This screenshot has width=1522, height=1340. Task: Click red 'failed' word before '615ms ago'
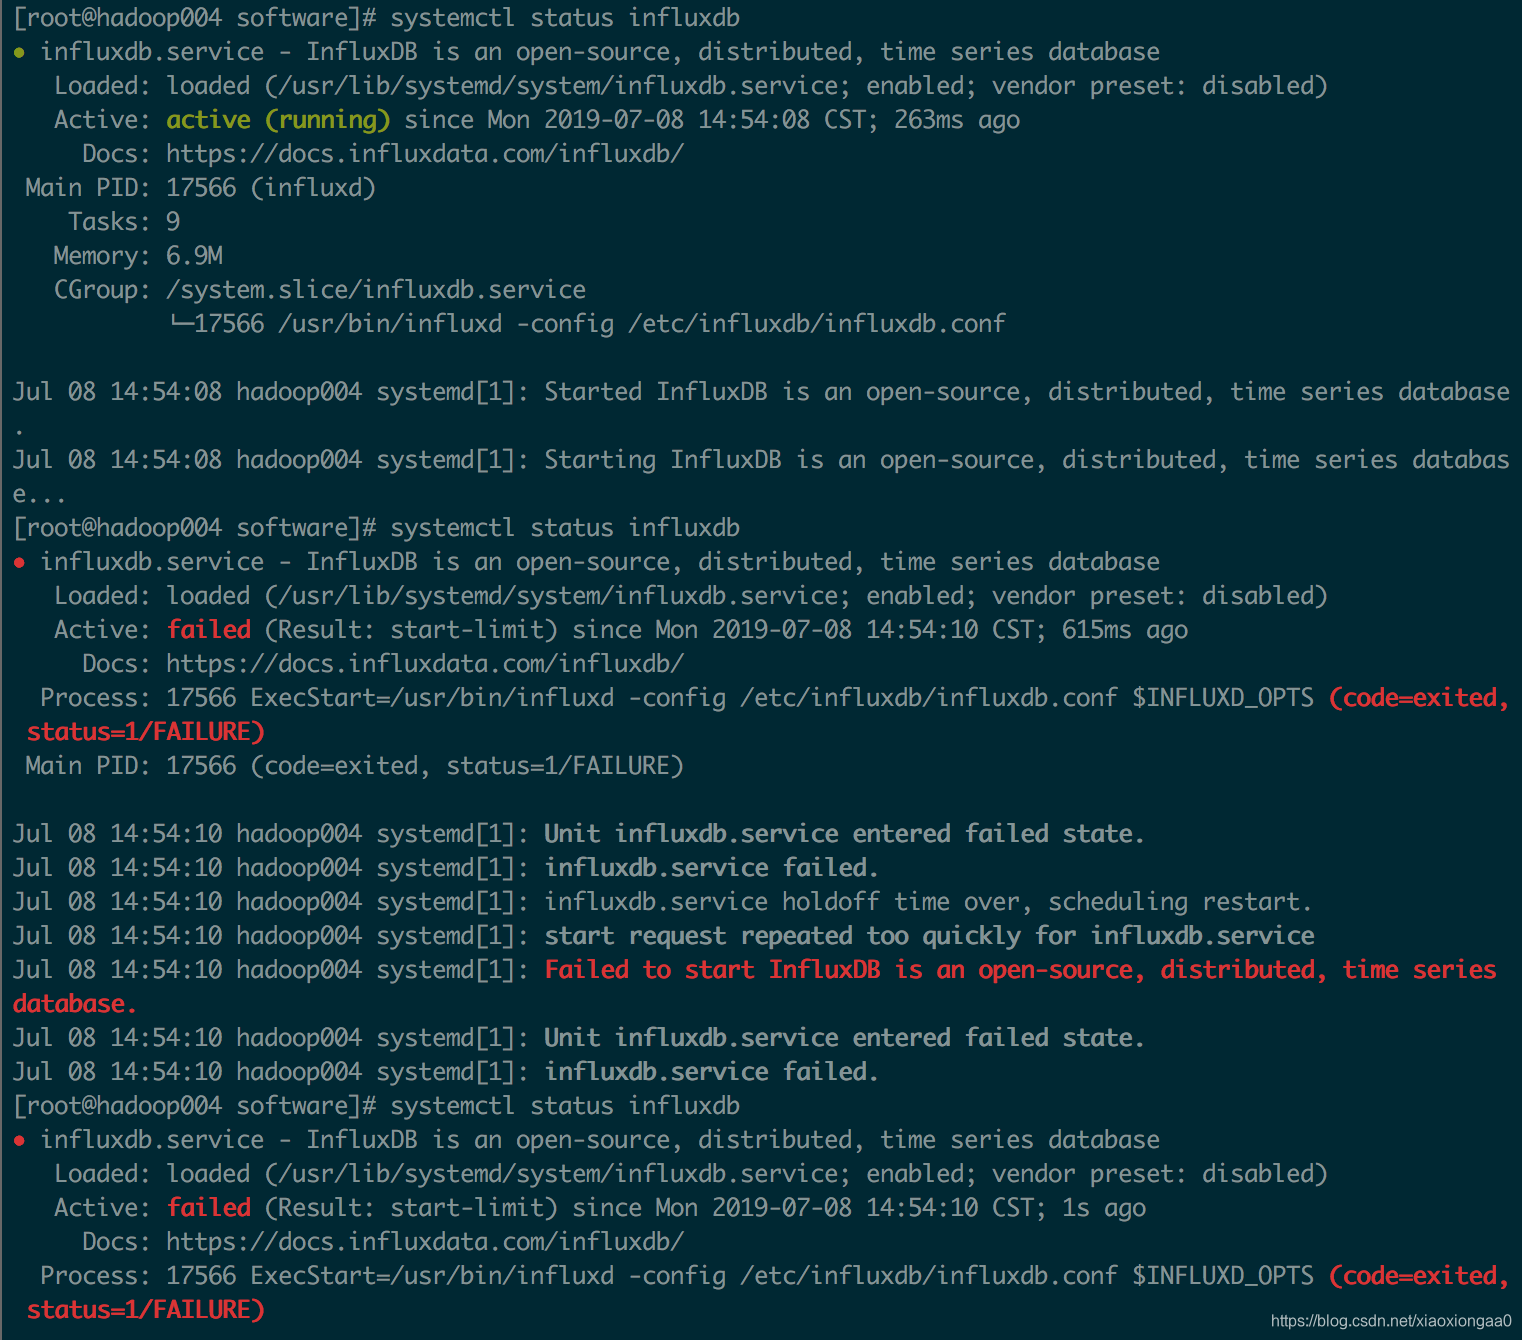tap(209, 630)
